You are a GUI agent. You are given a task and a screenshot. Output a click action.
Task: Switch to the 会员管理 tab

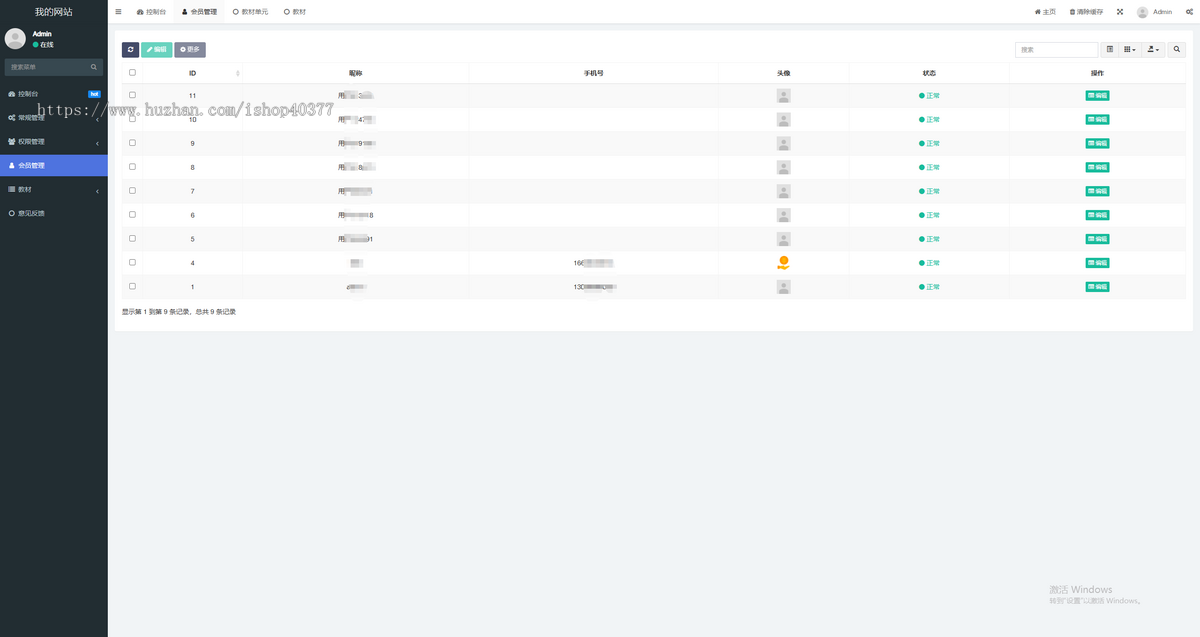tap(199, 12)
